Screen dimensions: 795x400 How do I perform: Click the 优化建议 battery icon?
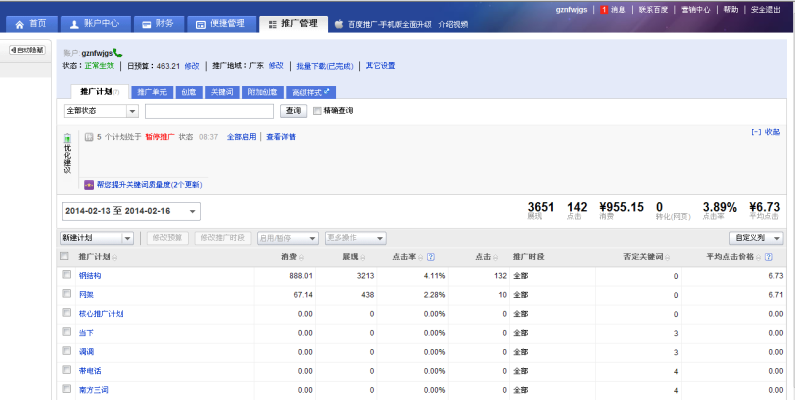[x=67, y=139]
